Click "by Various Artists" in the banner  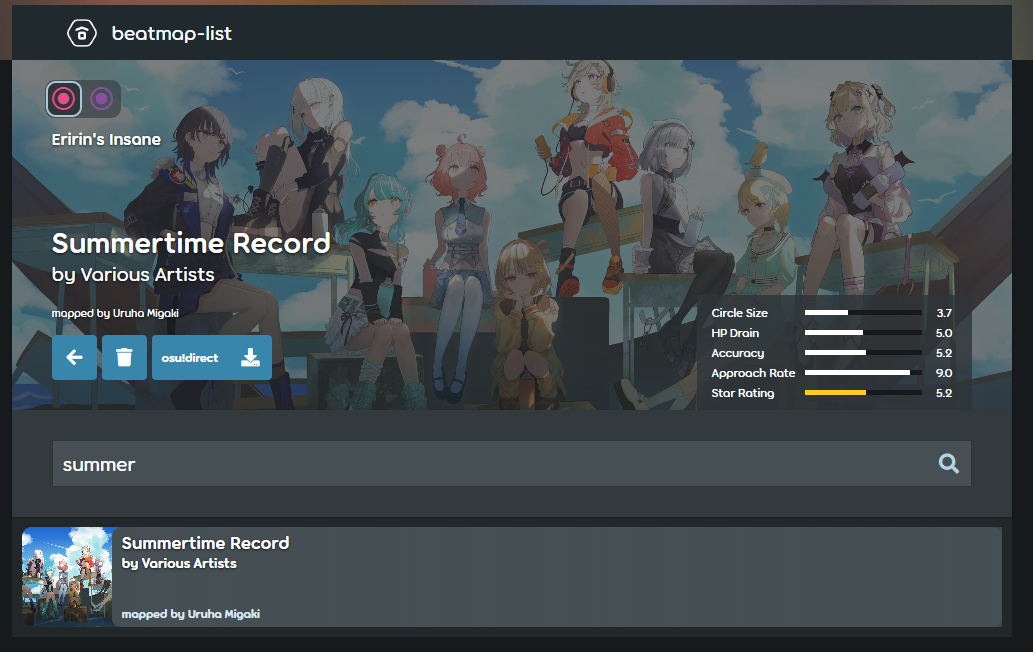133,274
